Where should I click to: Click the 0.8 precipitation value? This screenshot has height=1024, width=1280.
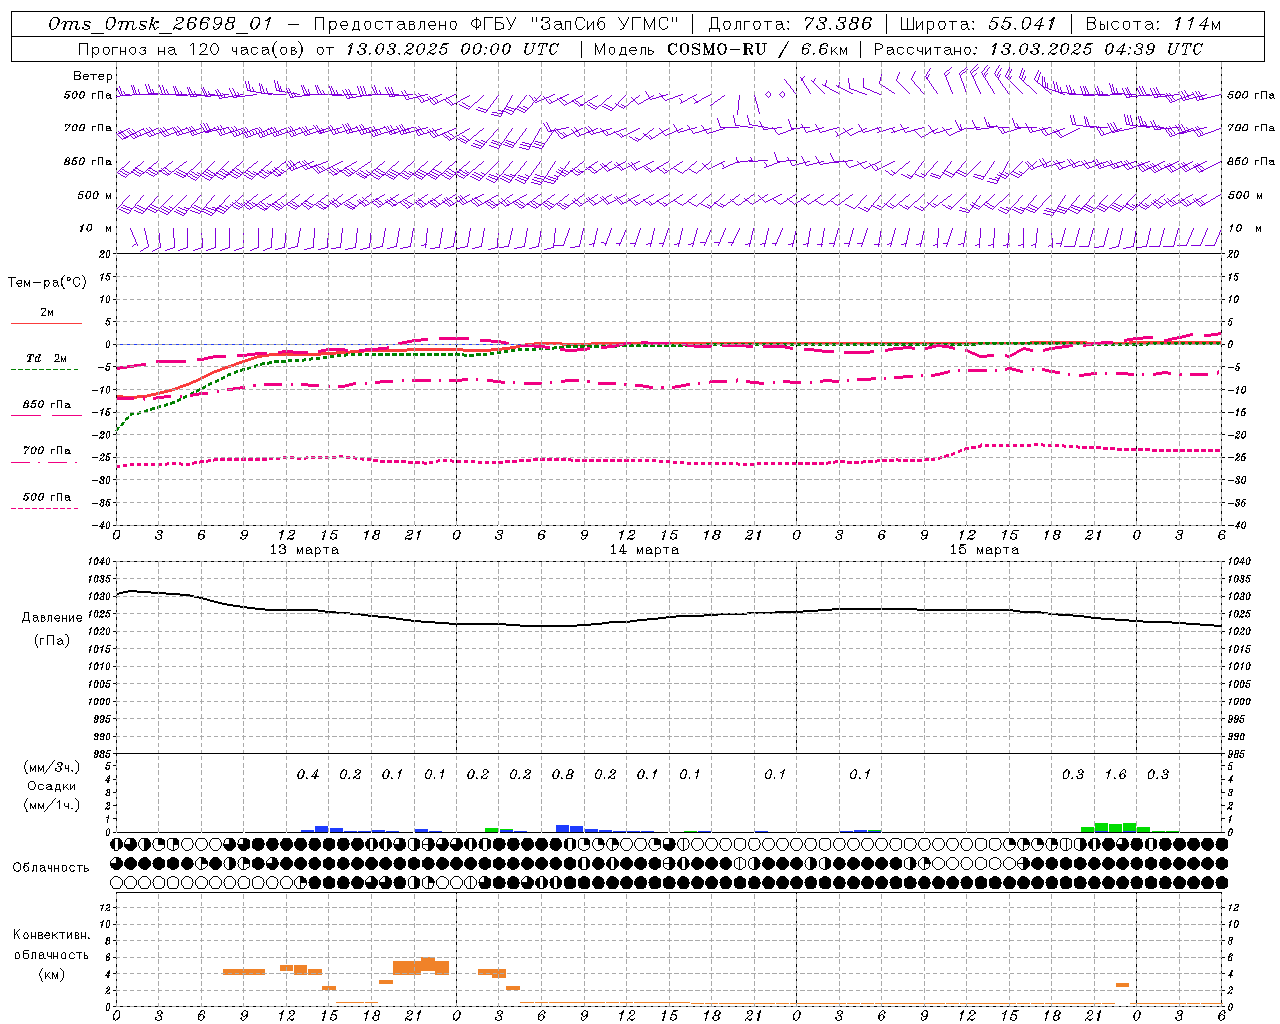point(563,775)
